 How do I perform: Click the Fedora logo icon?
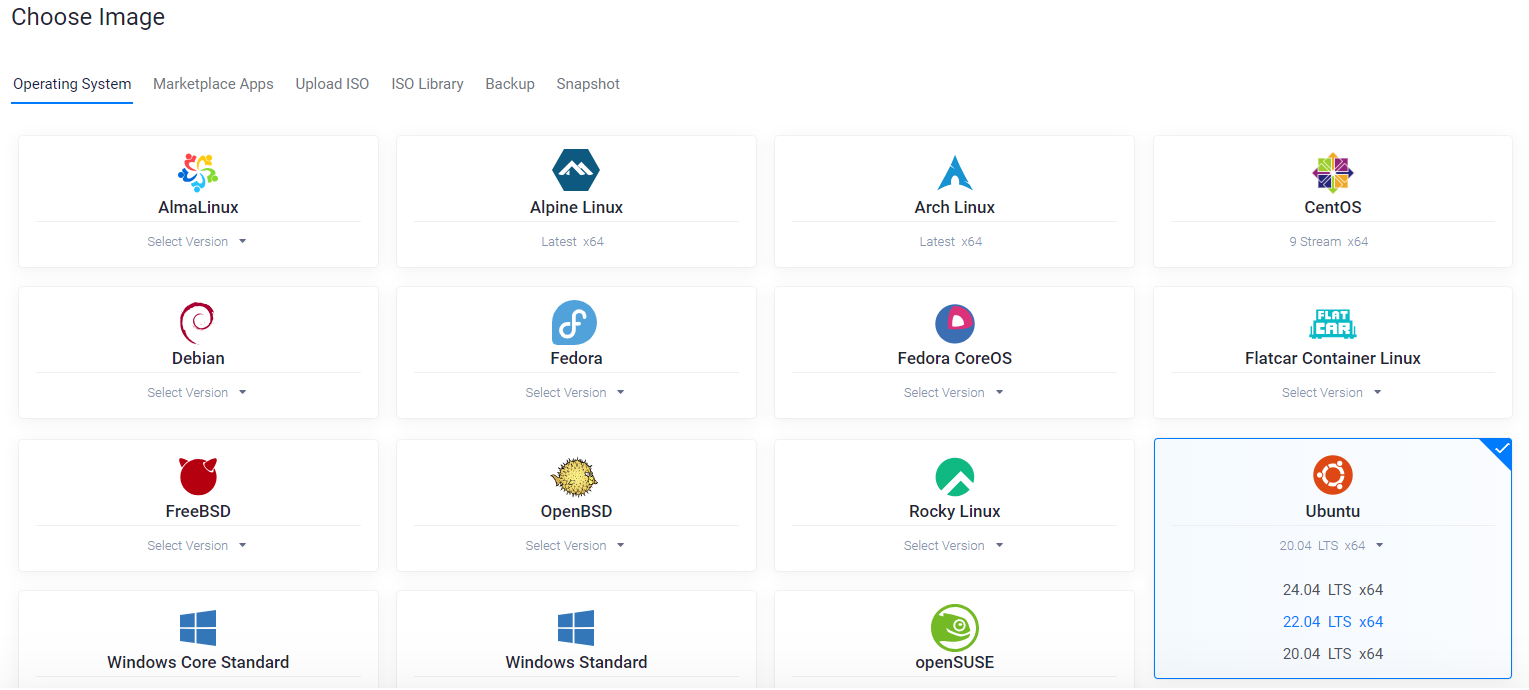[x=574, y=323]
